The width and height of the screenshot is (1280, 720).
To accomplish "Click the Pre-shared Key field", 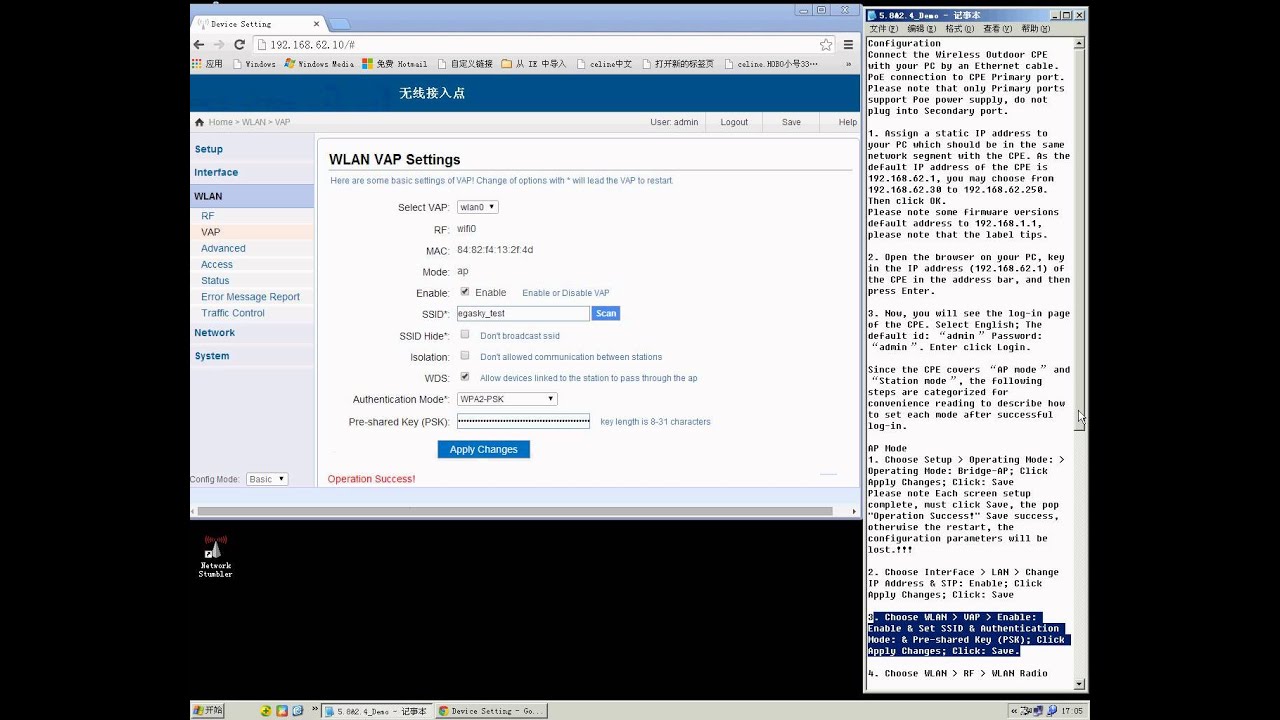I will tap(523, 421).
